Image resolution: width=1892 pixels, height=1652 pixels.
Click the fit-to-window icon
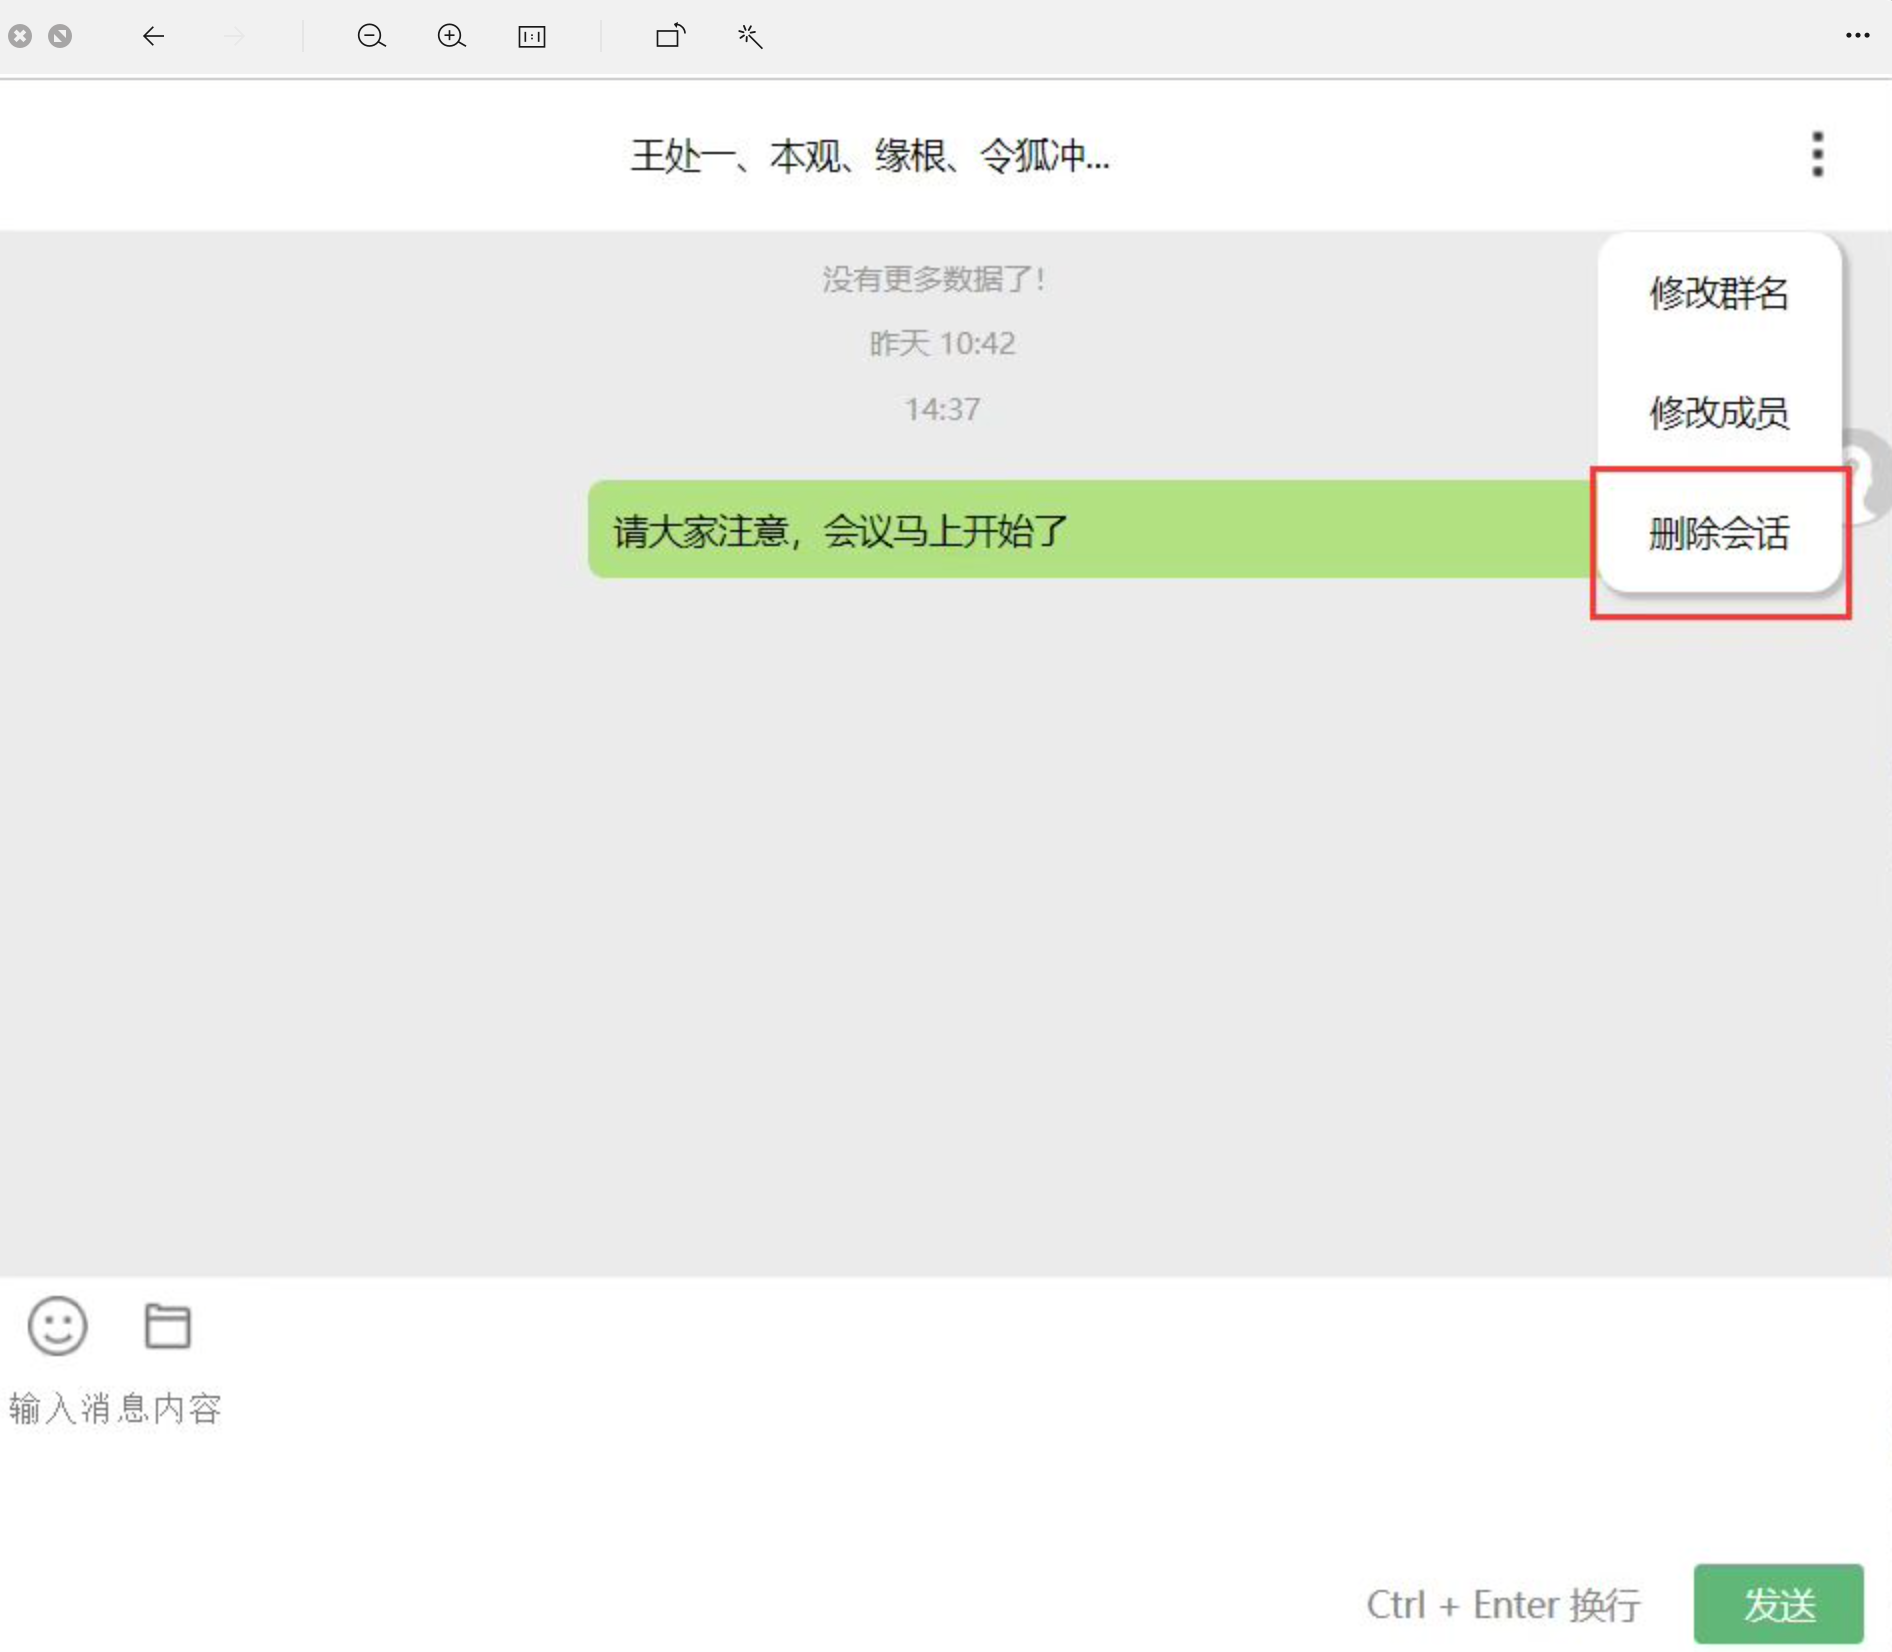532,36
